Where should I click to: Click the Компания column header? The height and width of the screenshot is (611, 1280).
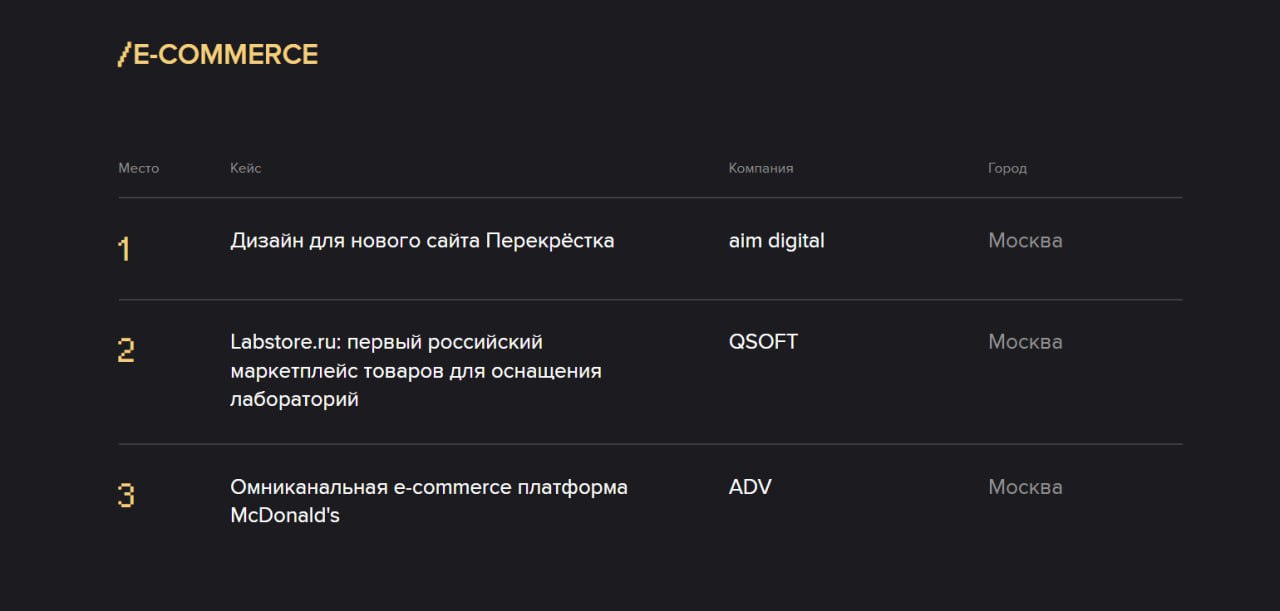click(x=760, y=168)
